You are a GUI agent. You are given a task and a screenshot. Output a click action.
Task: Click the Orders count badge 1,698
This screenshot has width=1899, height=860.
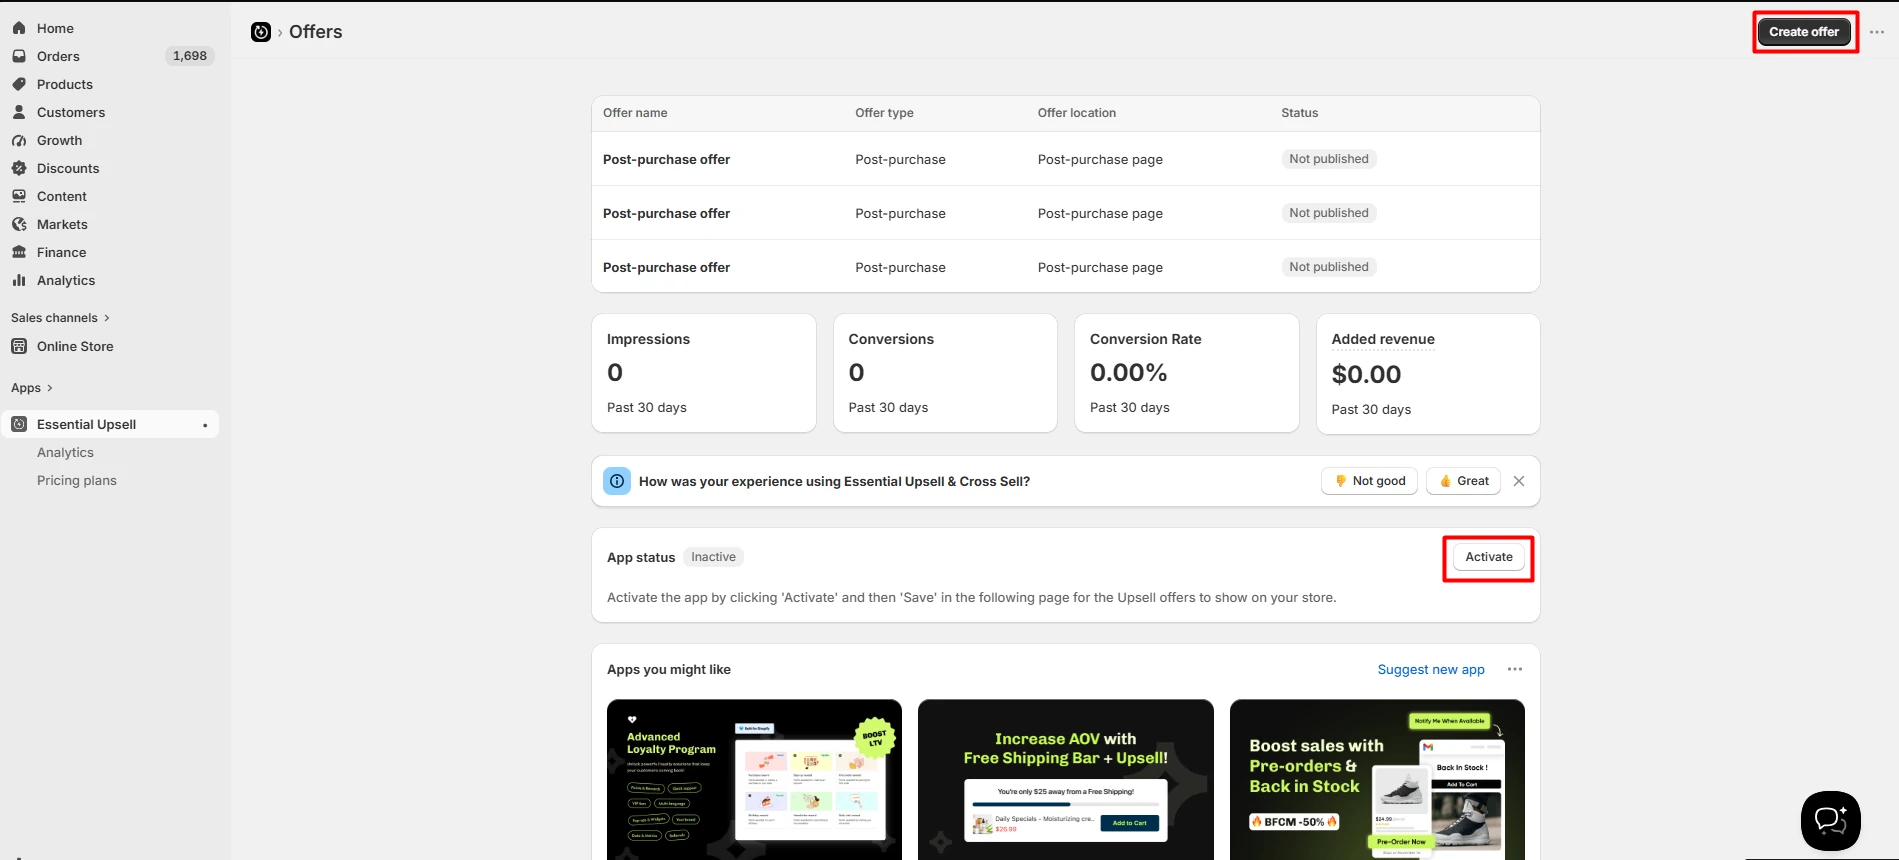coord(190,56)
